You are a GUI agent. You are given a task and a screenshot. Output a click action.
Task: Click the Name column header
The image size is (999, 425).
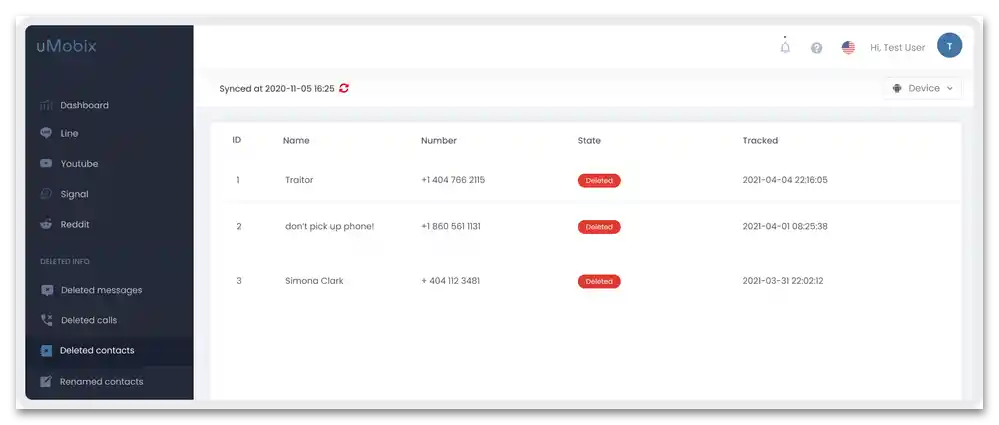296,140
